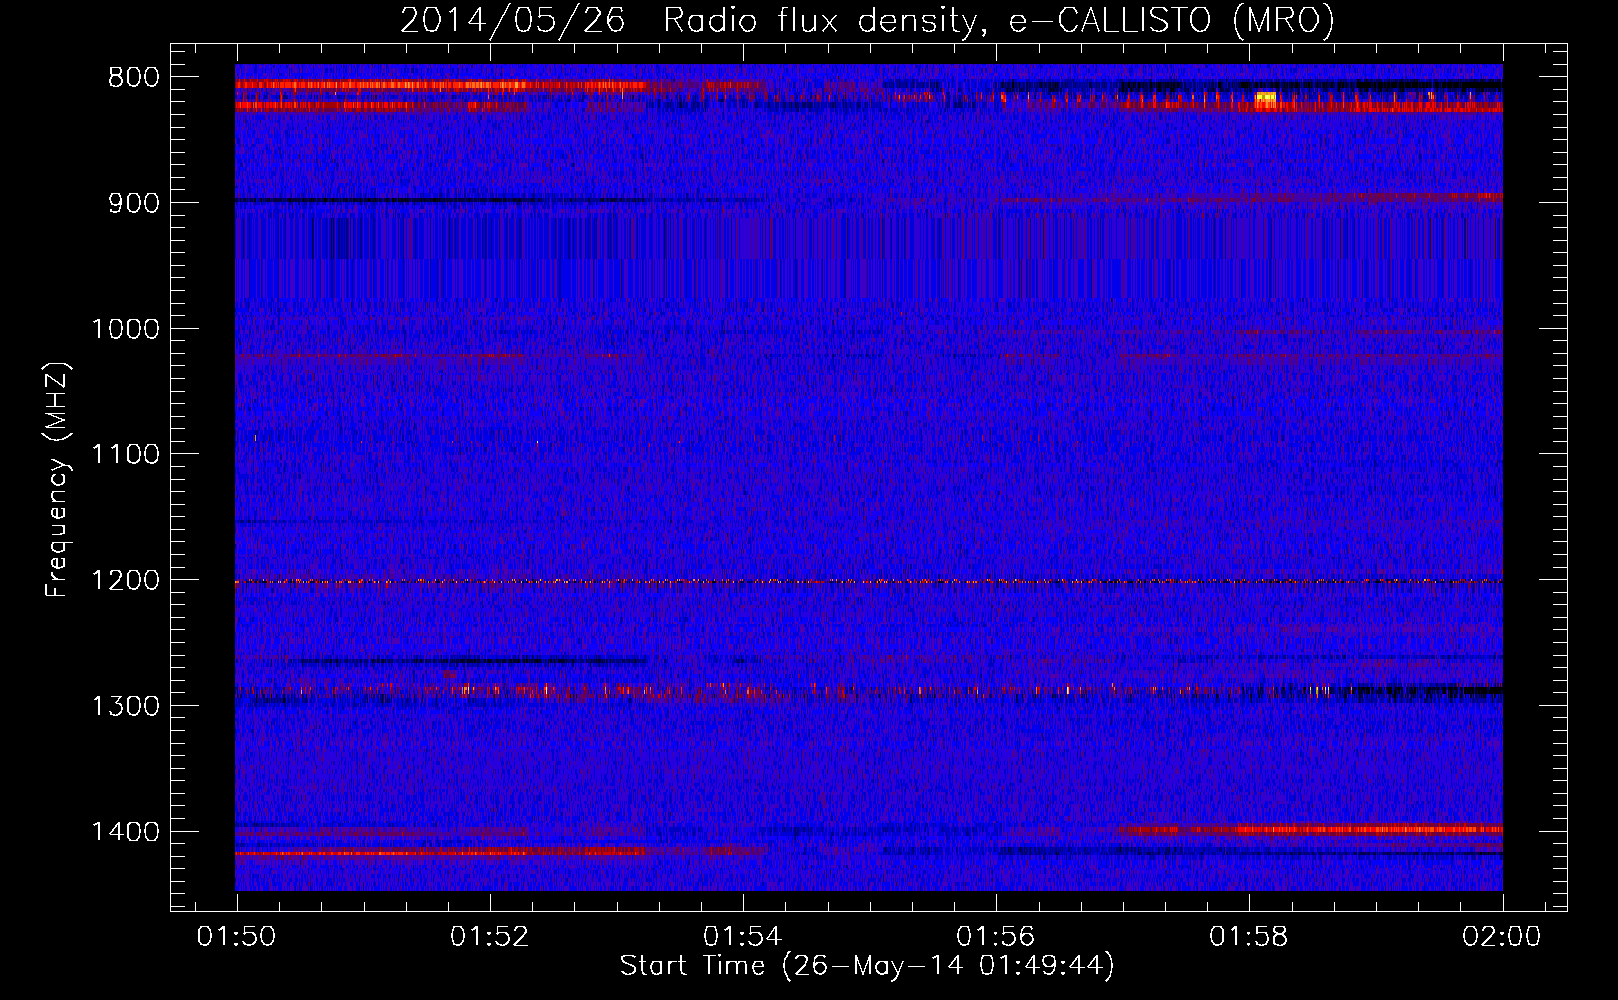Select the 'Frequency (MHZ)' axis label
1618x1000 pixels.
pos(57,480)
